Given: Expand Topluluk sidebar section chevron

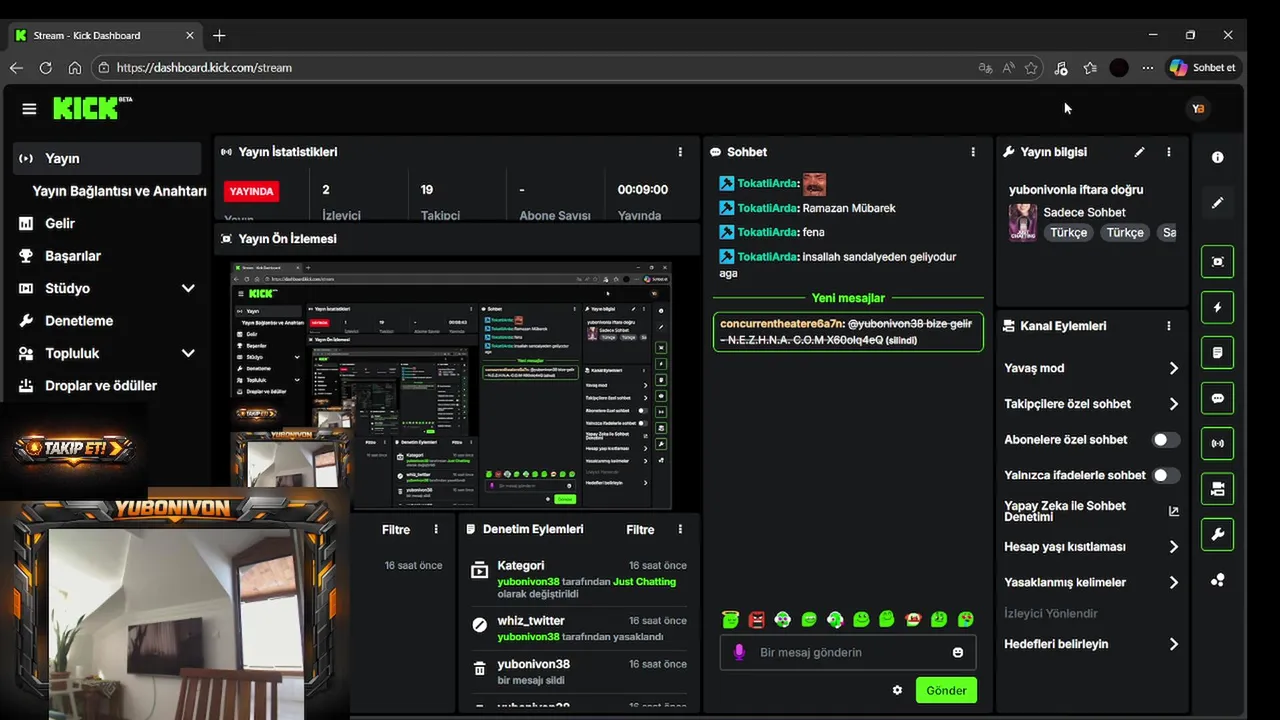Looking at the screenshot, I should [x=188, y=353].
